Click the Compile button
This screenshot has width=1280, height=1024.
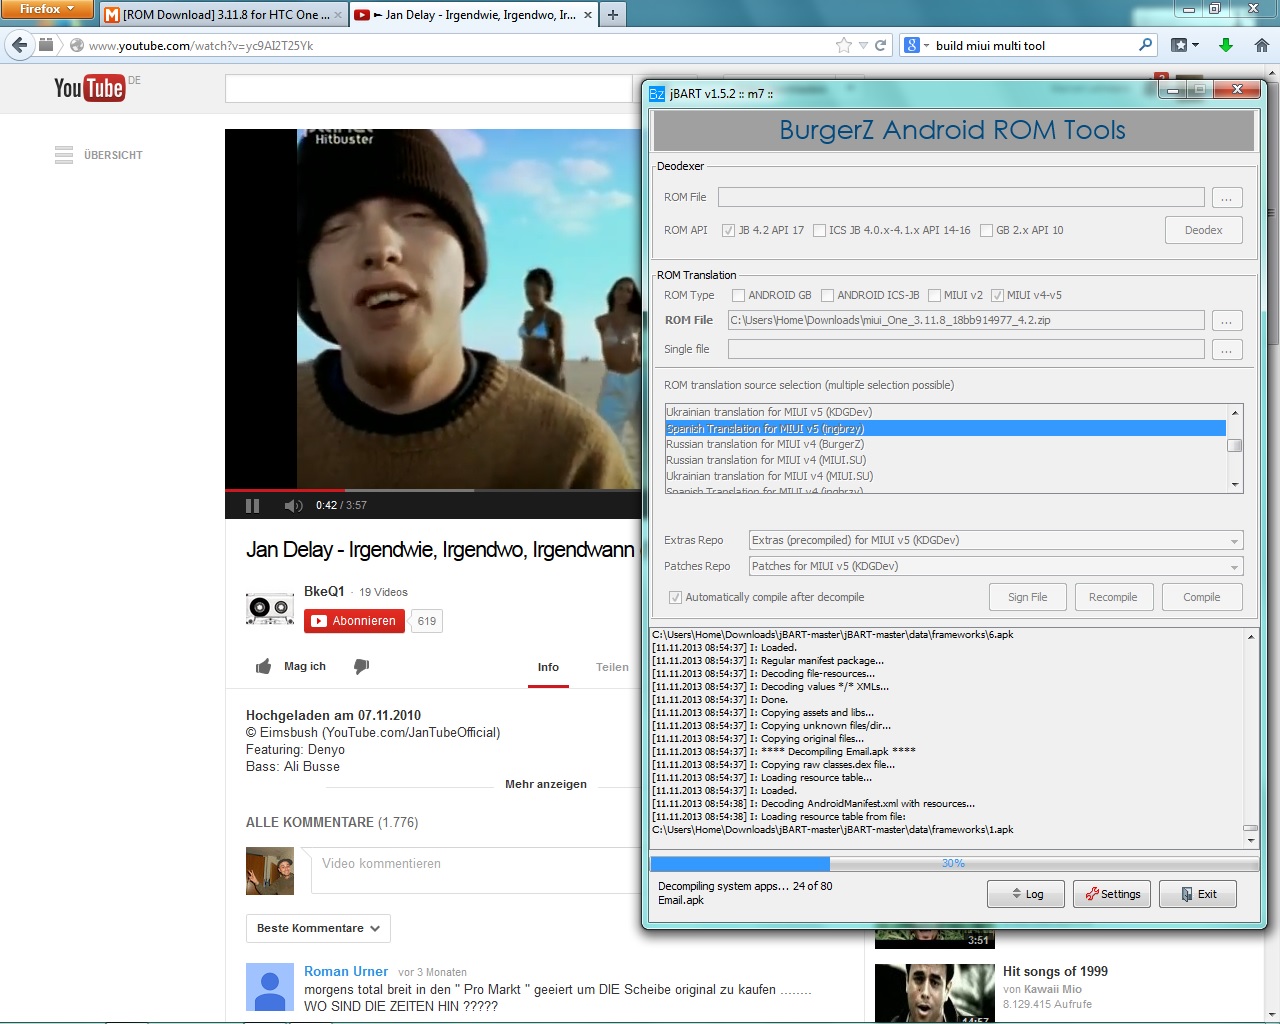pos(1202,597)
